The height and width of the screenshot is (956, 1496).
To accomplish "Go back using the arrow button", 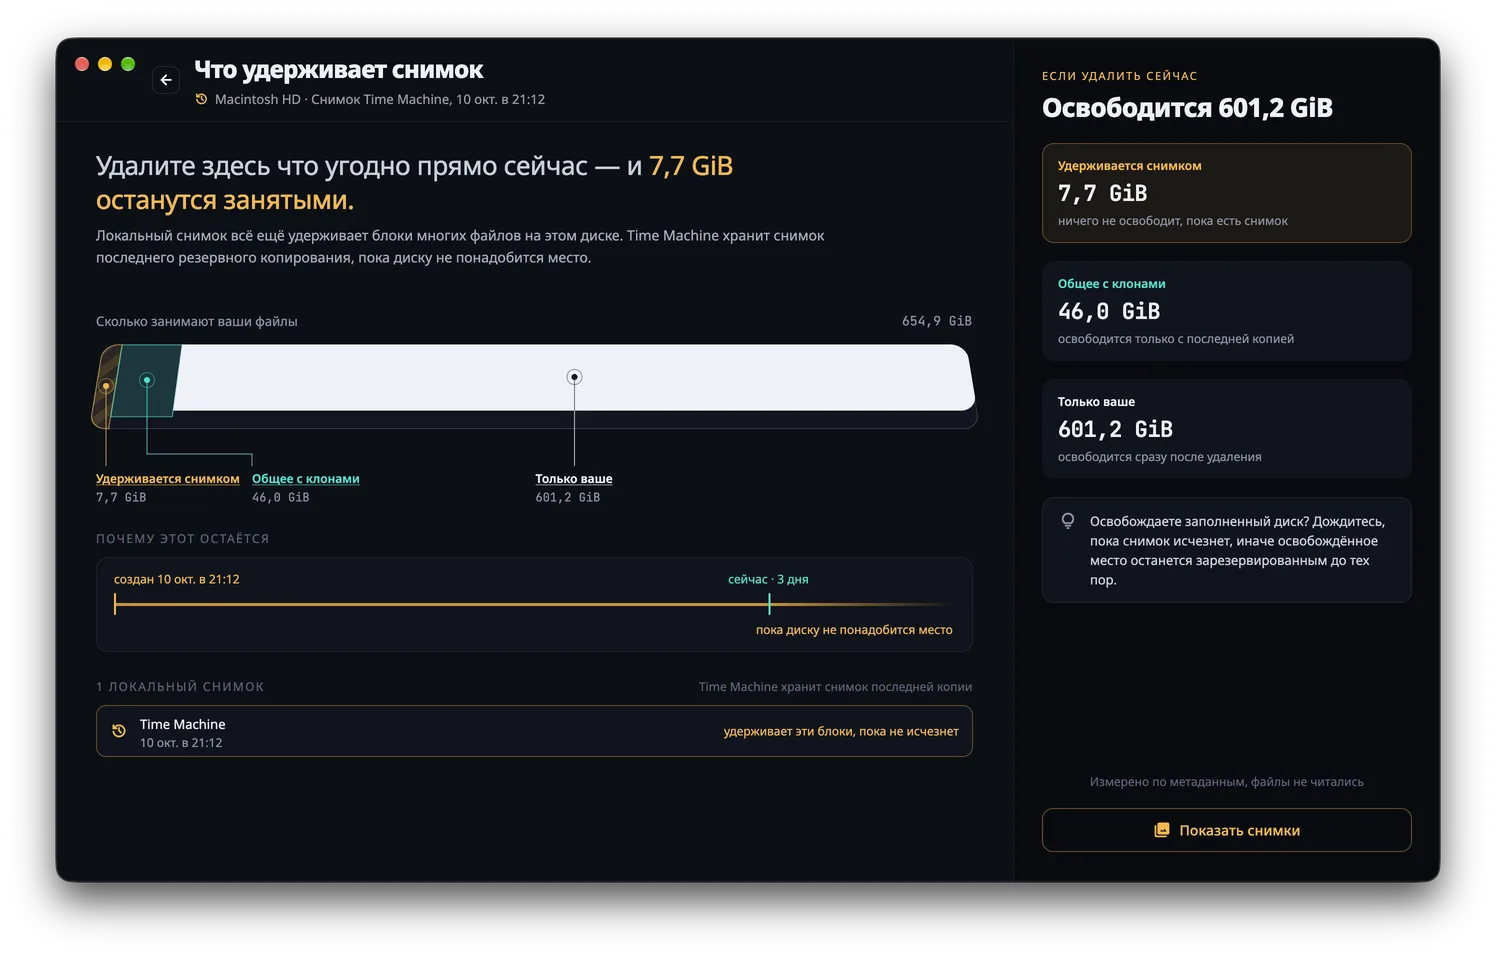I will pyautogui.click(x=166, y=80).
